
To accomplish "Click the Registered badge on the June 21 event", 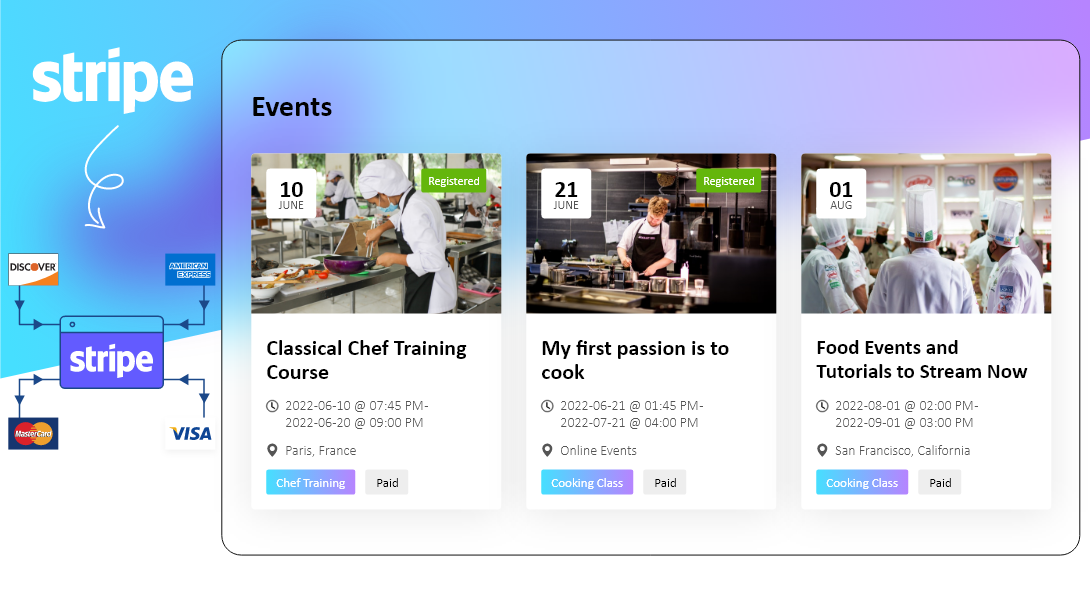I will (x=728, y=181).
